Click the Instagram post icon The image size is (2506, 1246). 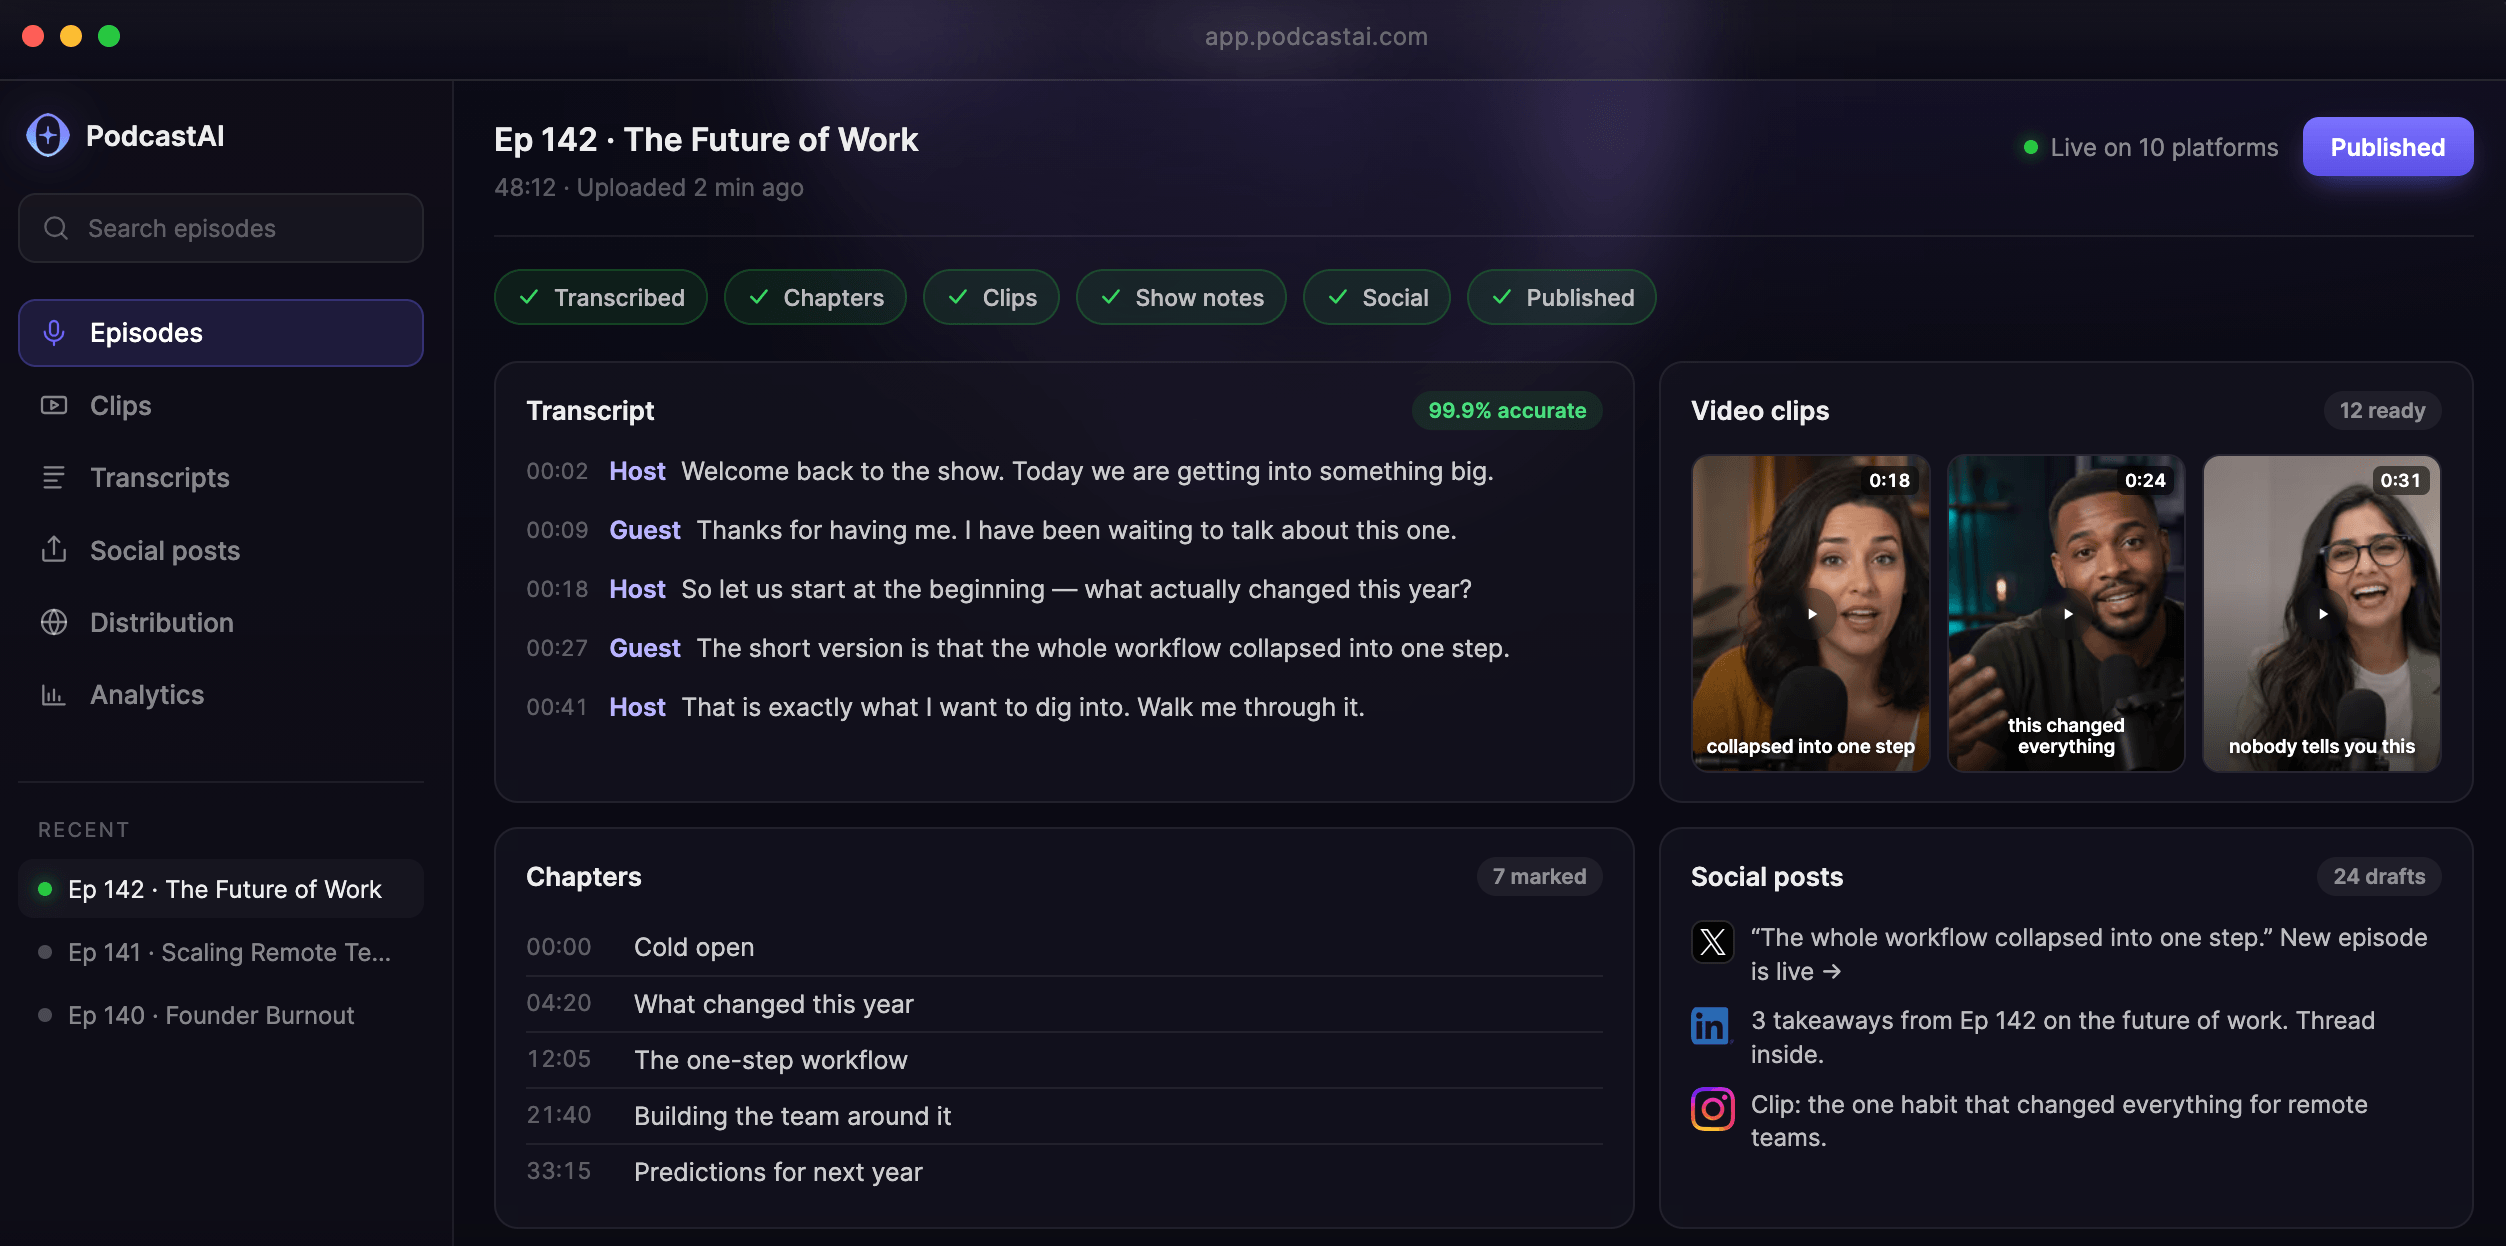(x=1712, y=1109)
